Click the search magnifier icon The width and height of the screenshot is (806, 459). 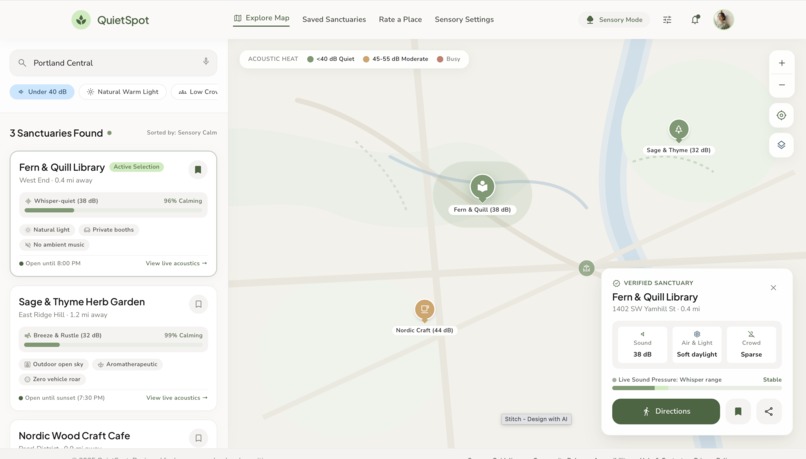click(22, 63)
